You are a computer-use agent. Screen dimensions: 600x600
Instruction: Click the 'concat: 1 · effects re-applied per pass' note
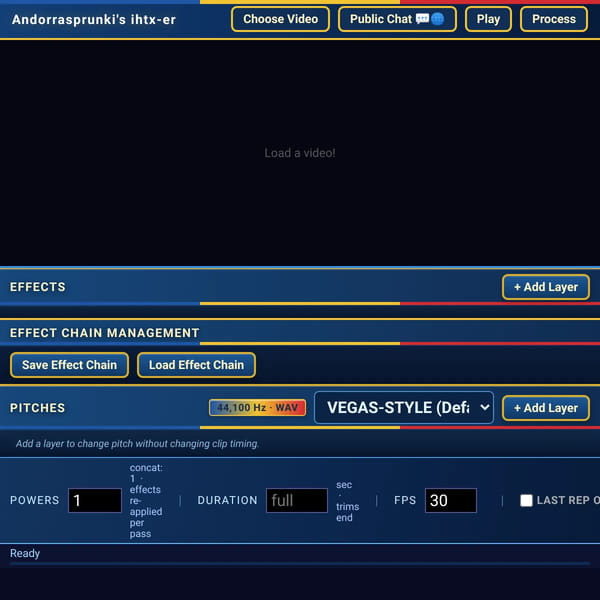click(x=146, y=501)
